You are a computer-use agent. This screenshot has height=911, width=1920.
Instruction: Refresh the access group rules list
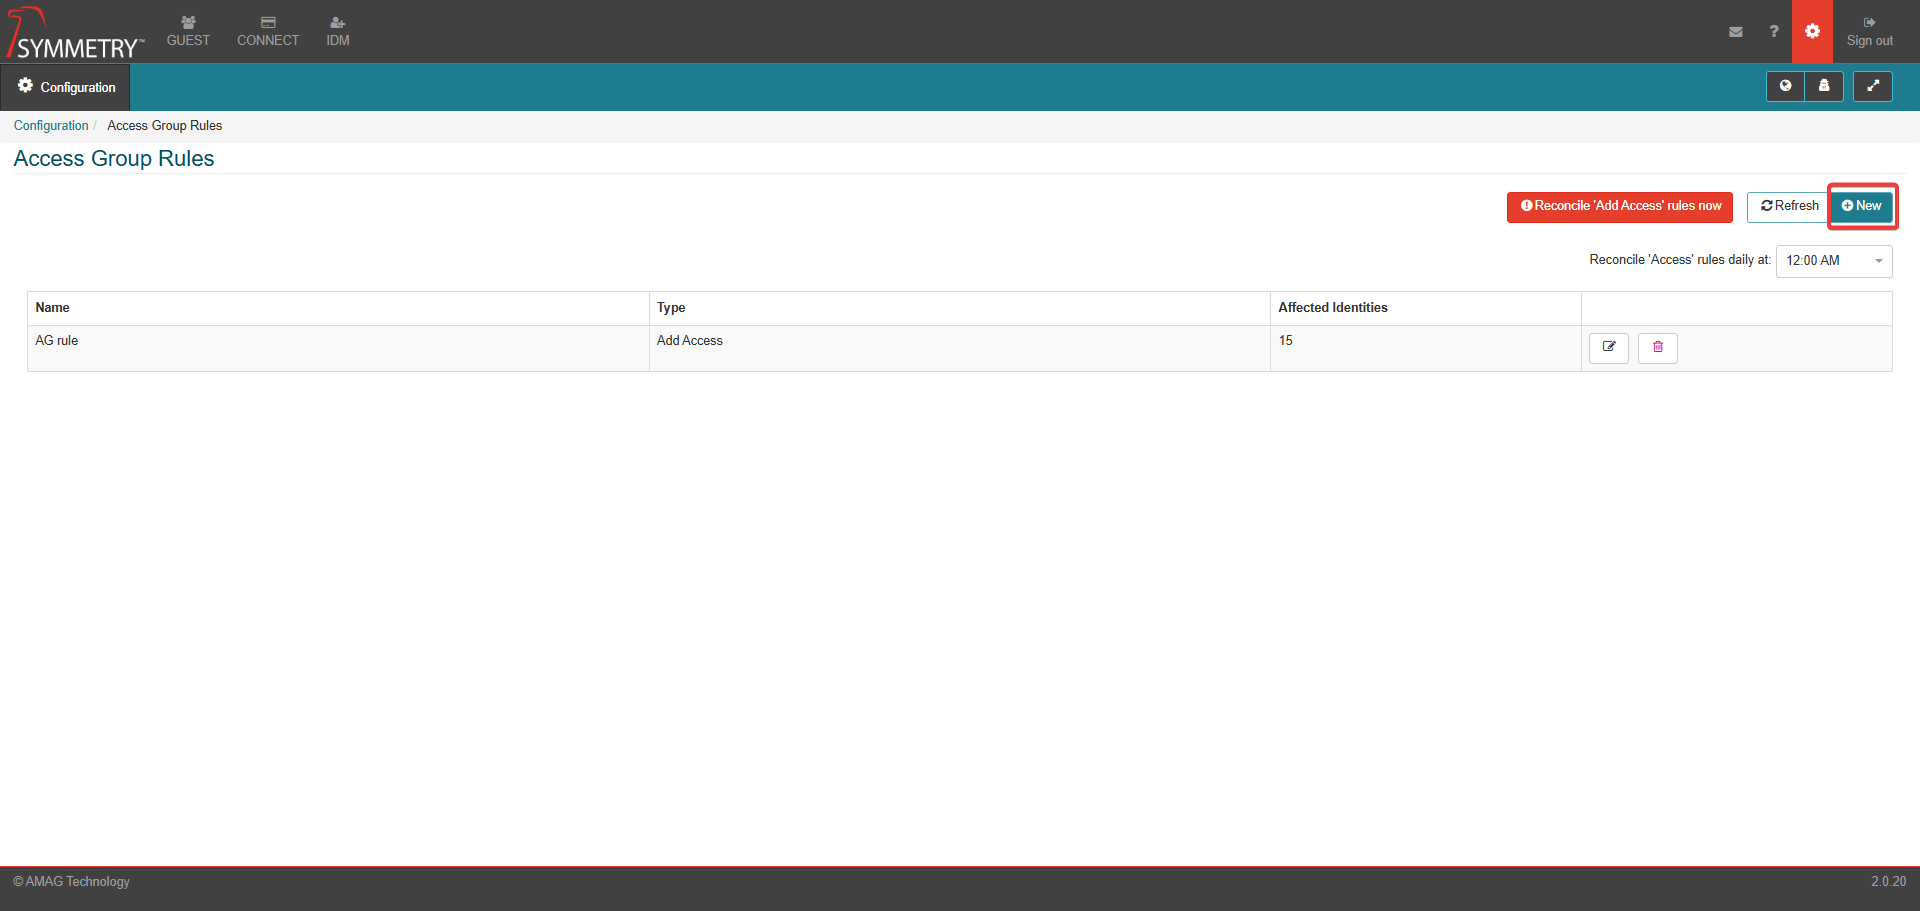click(1789, 207)
